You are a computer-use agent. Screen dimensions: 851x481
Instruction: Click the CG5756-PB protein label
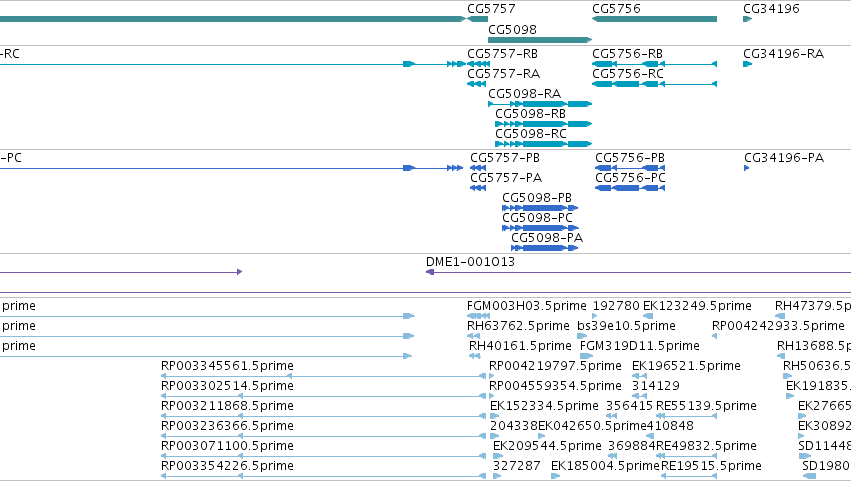(630, 158)
